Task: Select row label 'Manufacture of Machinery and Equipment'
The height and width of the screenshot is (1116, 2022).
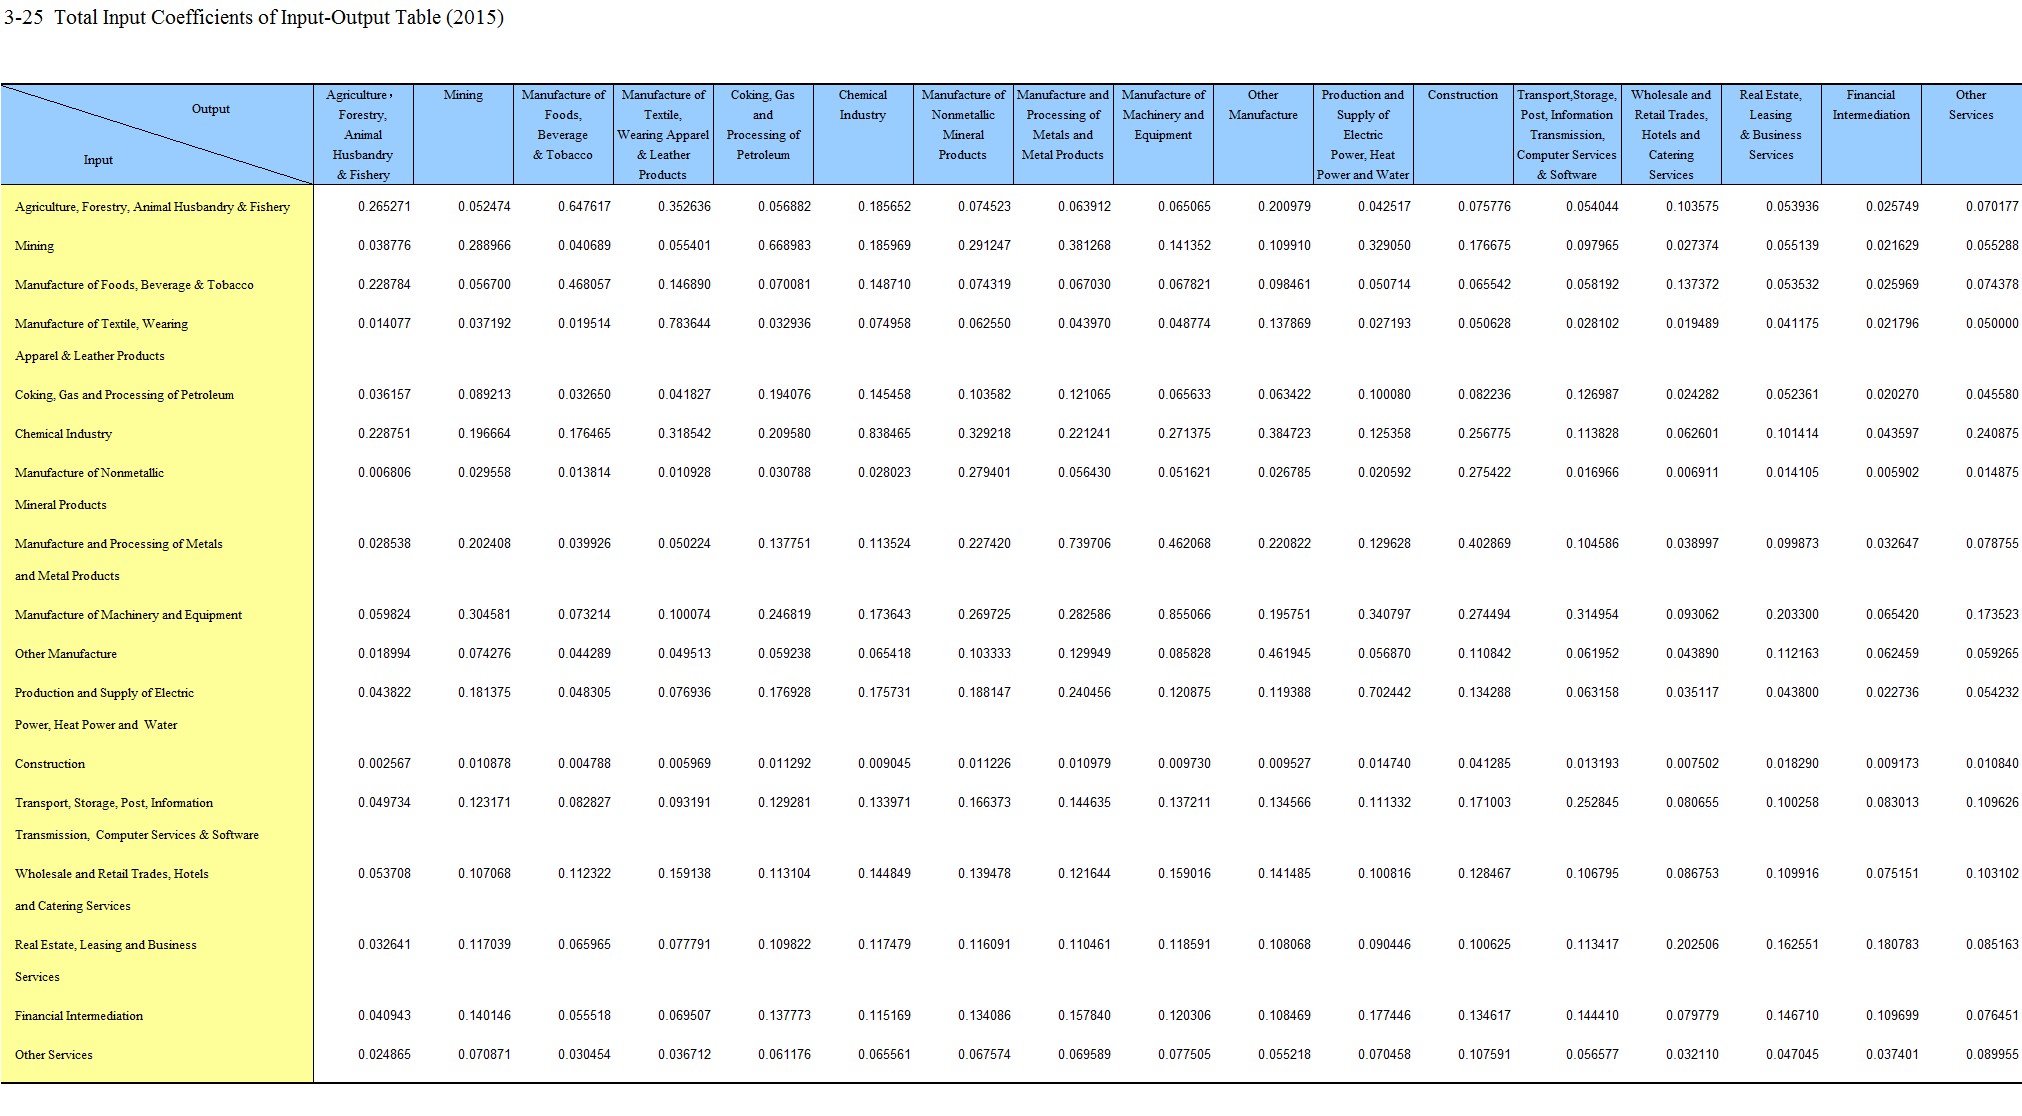Action: [x=128, y=615]
